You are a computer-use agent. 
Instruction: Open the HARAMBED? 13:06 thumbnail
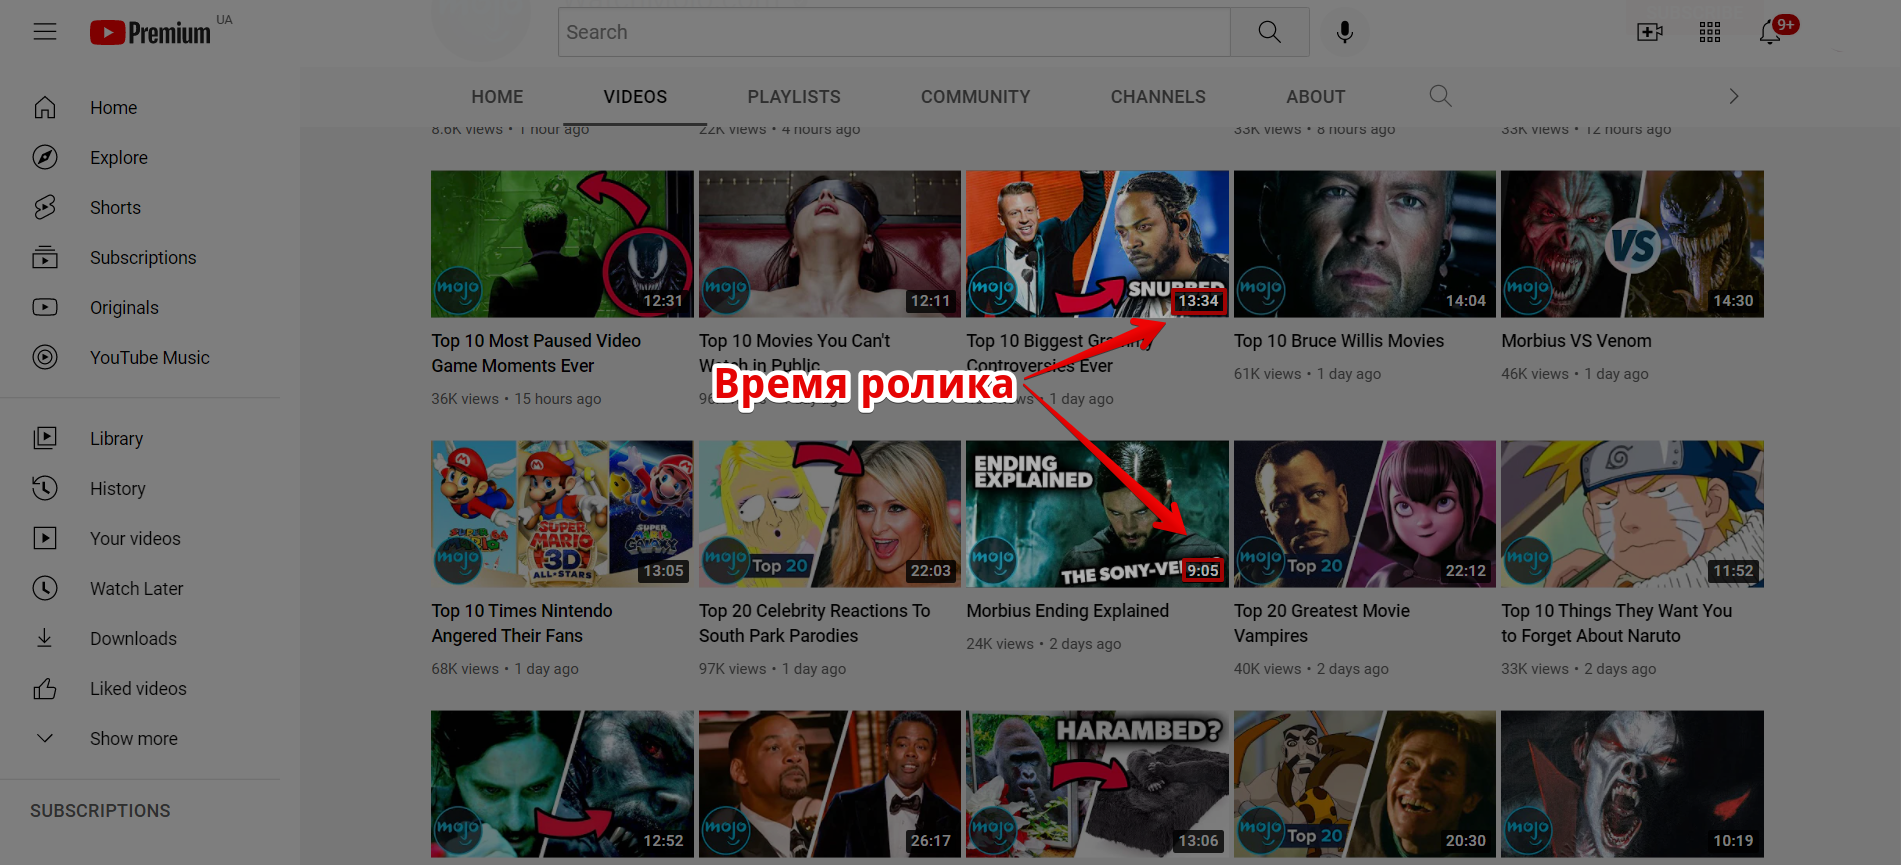pyautogui.click(x=1097, y=784)
